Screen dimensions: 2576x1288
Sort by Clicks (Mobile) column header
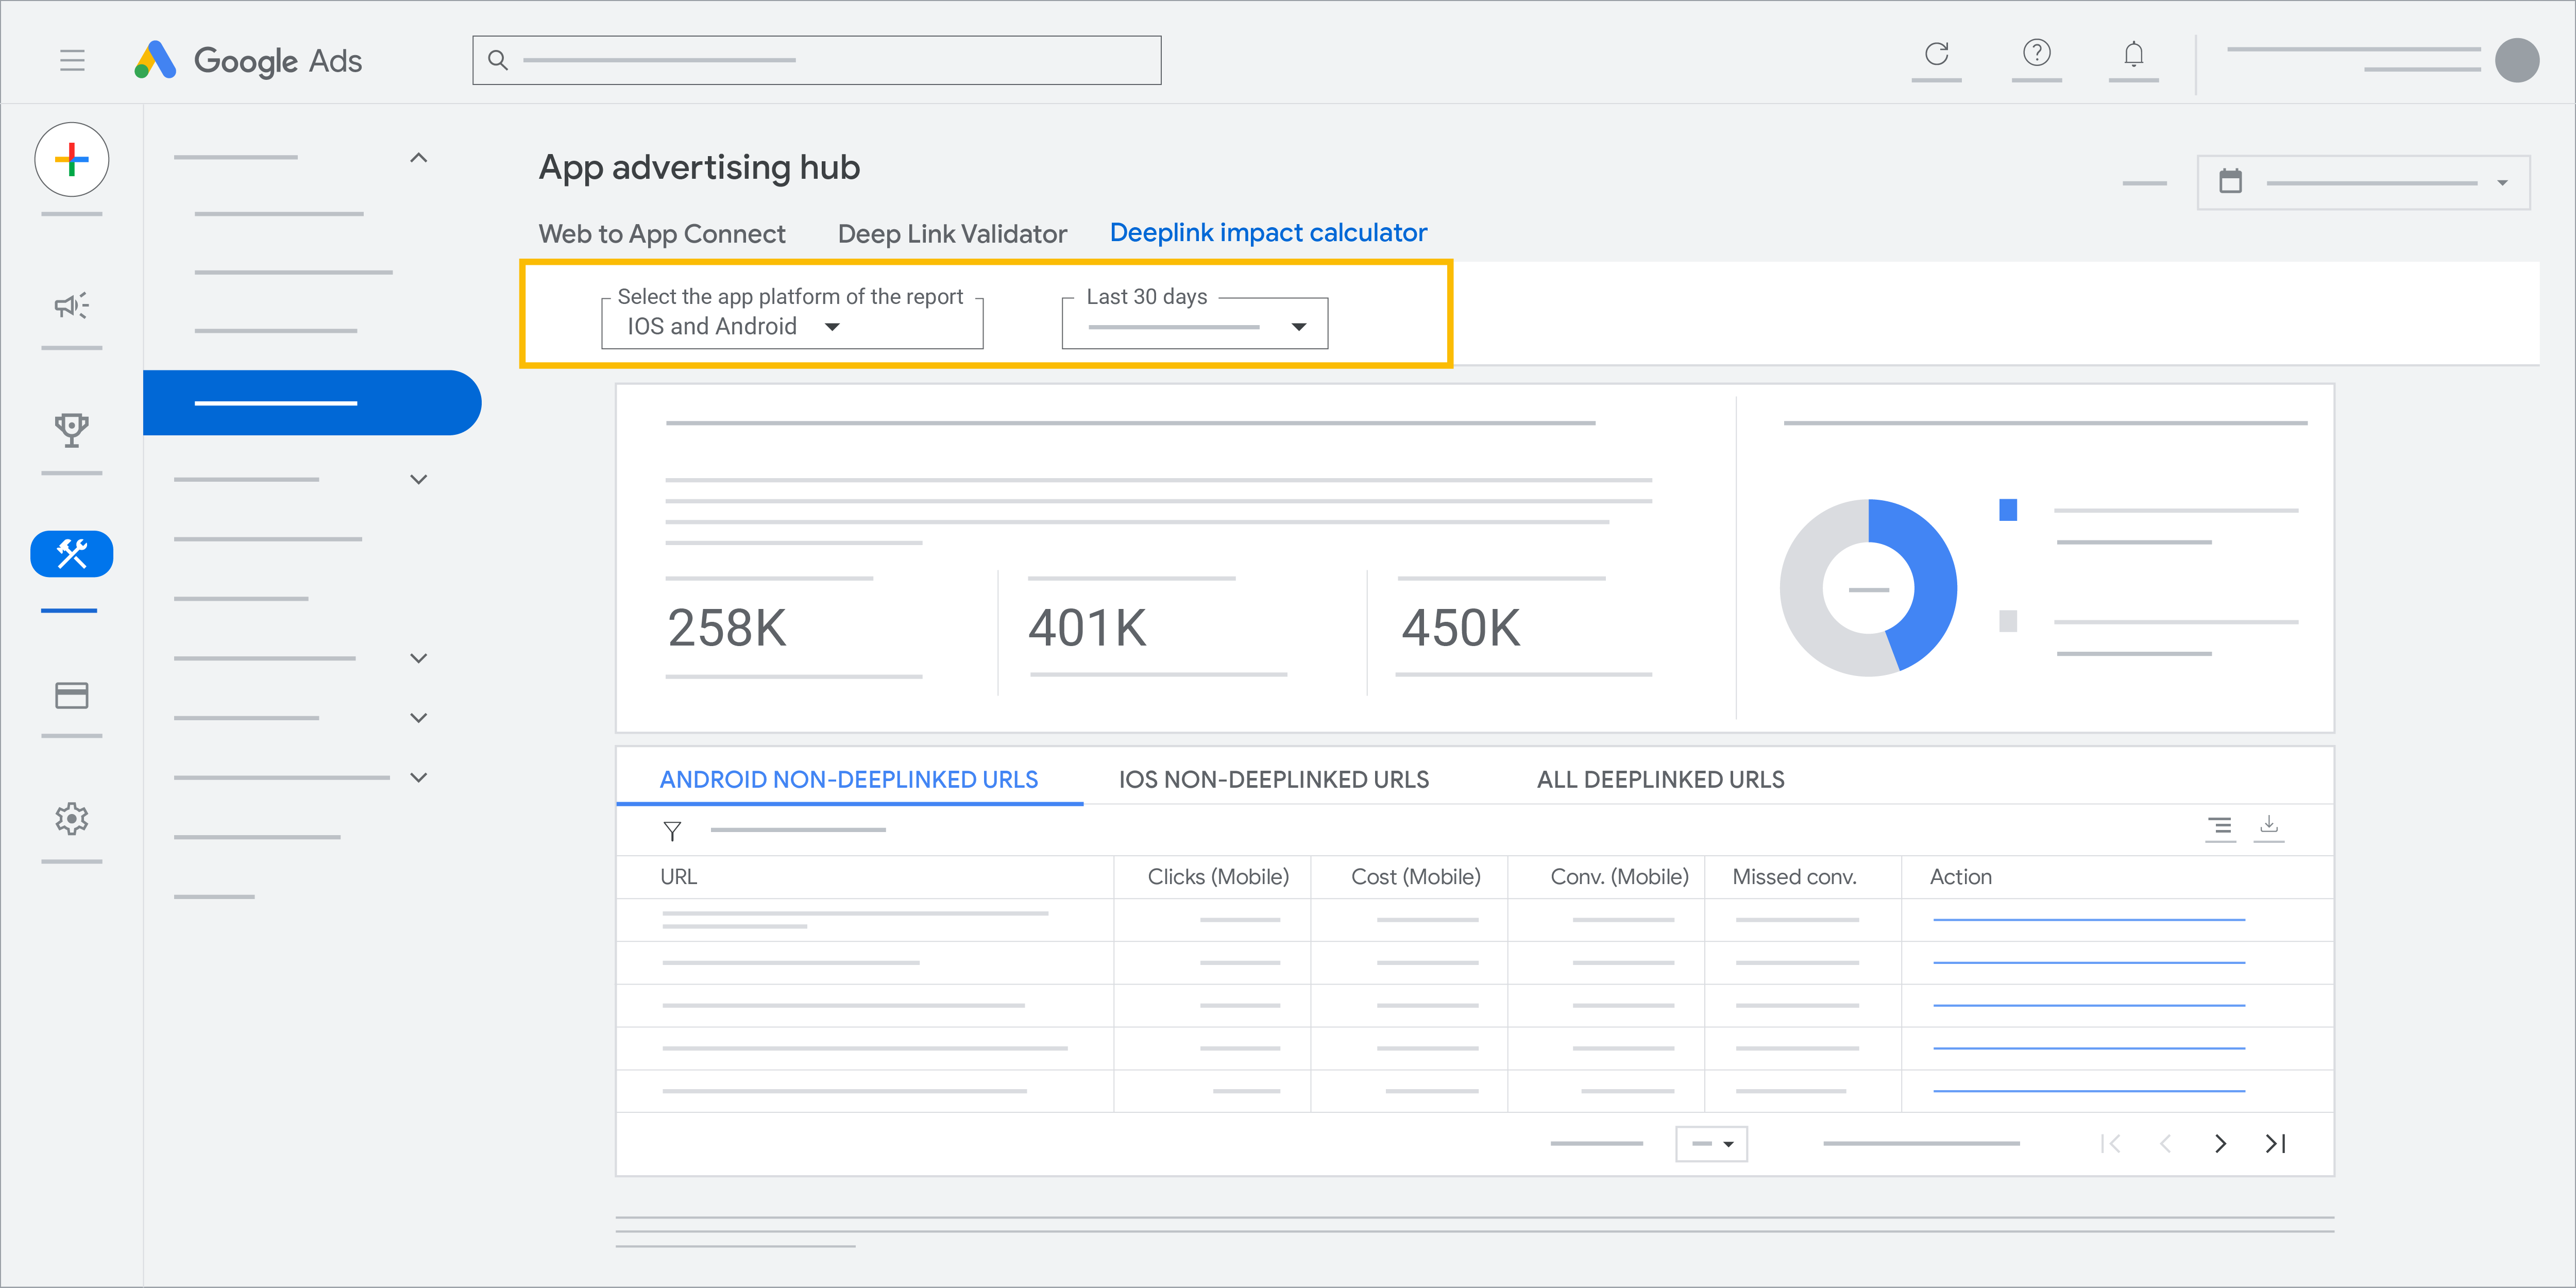[1218, 877]
